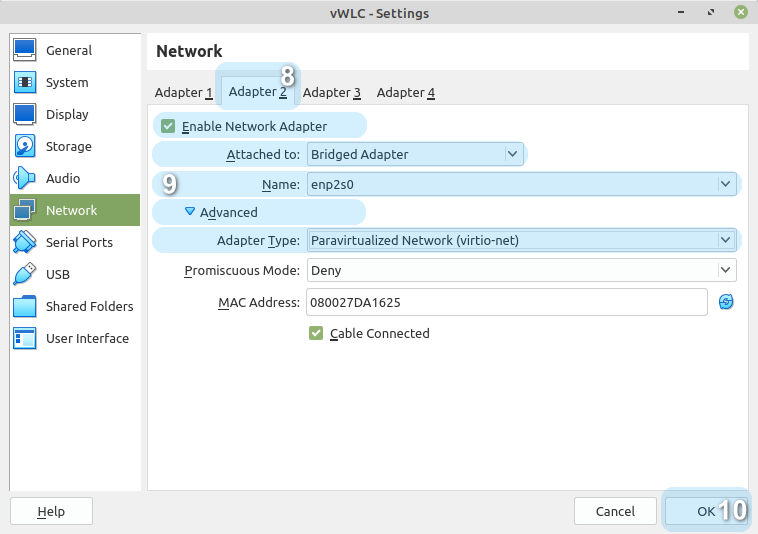The width and height of the screenshot is (758, 534).
Task: Generate a new random MAC address
Action: coord(726,302)
